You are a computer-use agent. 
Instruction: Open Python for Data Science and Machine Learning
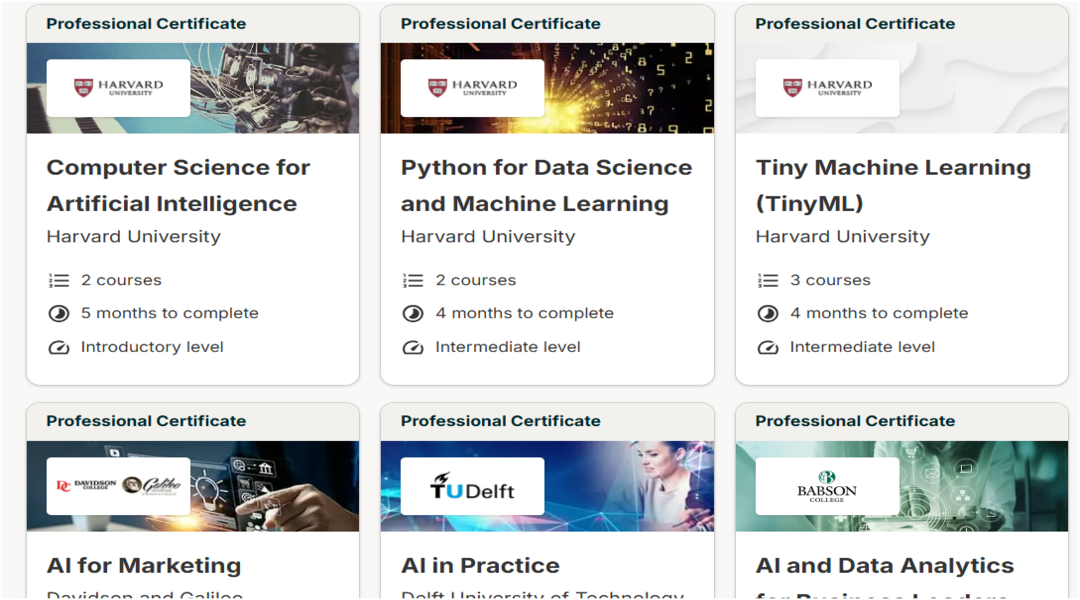click(546, 185)
